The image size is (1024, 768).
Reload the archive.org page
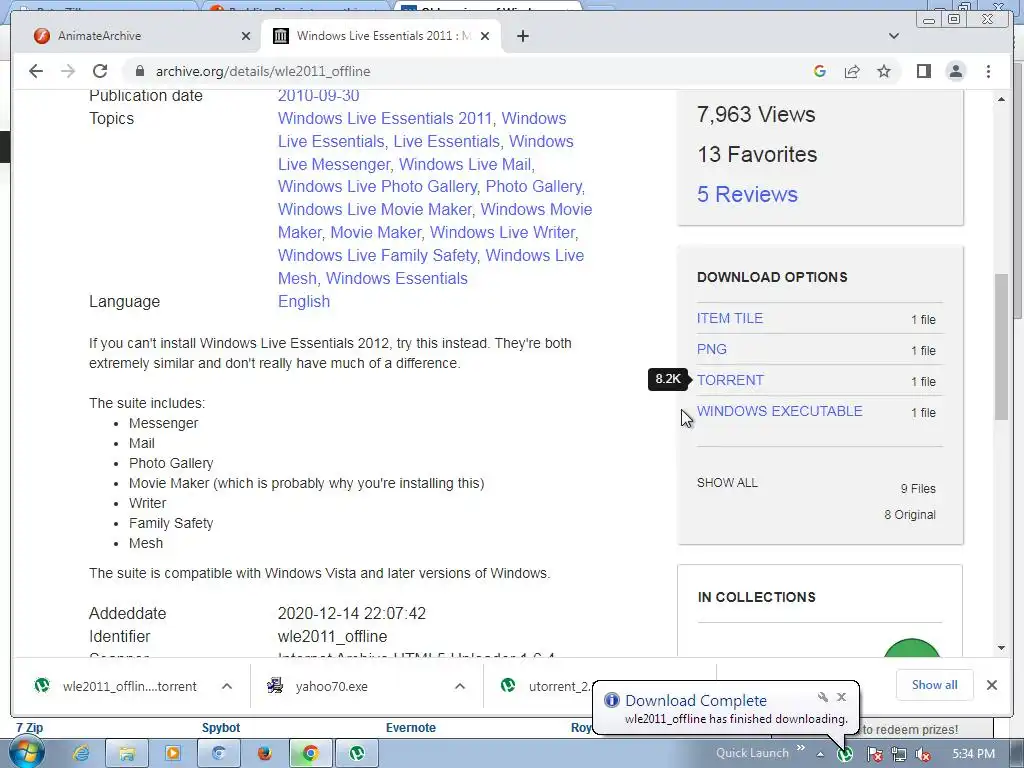tap(100, 71)
